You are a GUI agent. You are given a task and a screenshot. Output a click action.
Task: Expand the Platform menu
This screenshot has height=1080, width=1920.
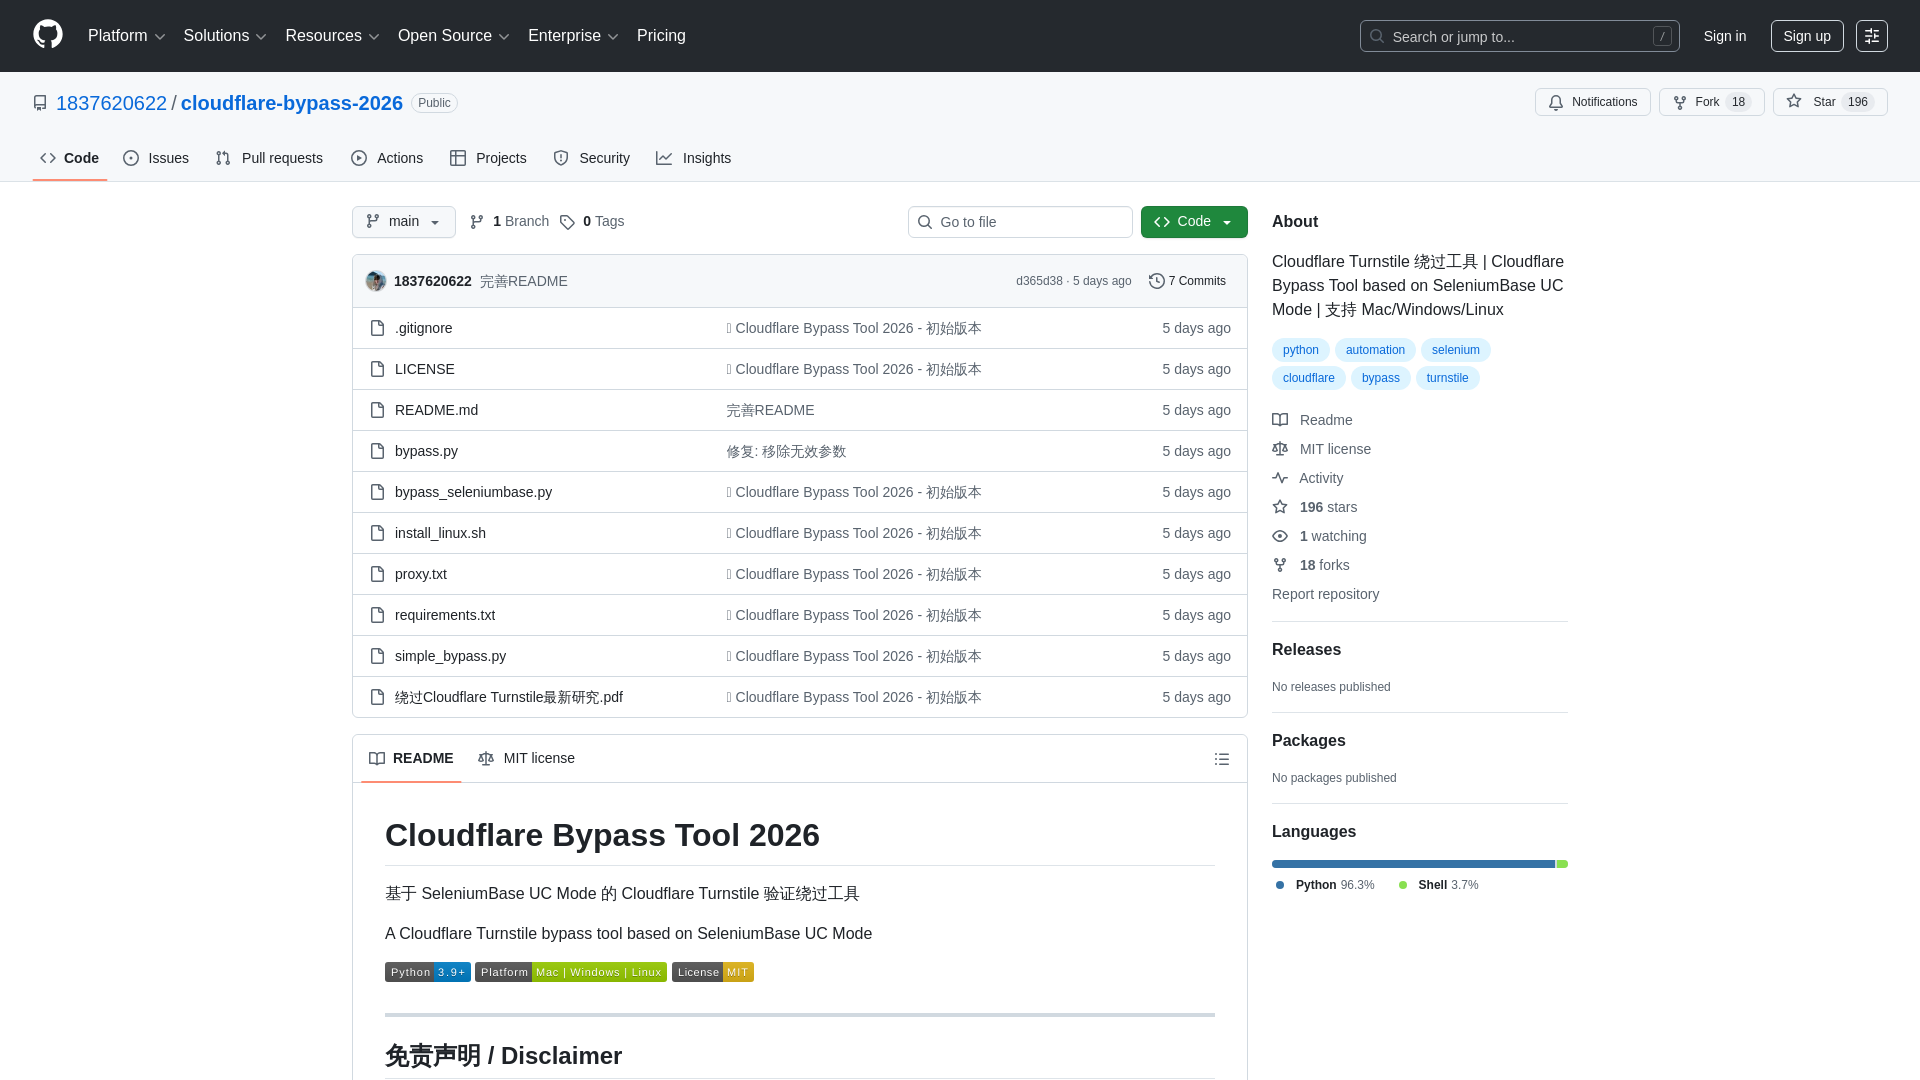point(126,36)
